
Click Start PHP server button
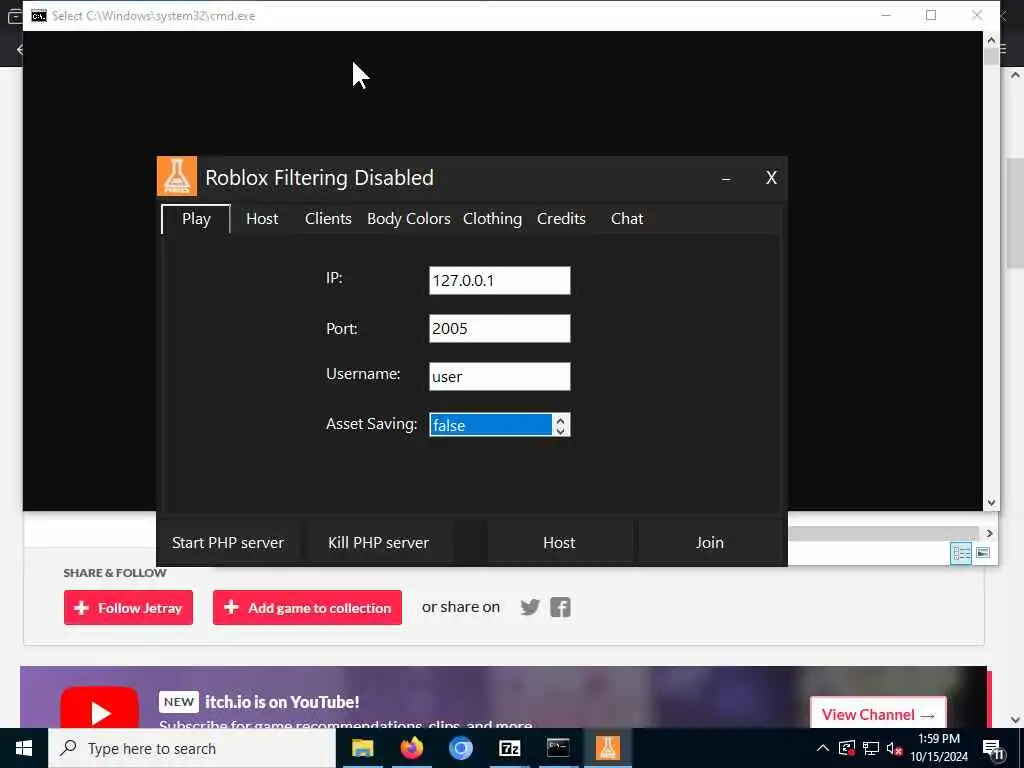click(228, 543)
